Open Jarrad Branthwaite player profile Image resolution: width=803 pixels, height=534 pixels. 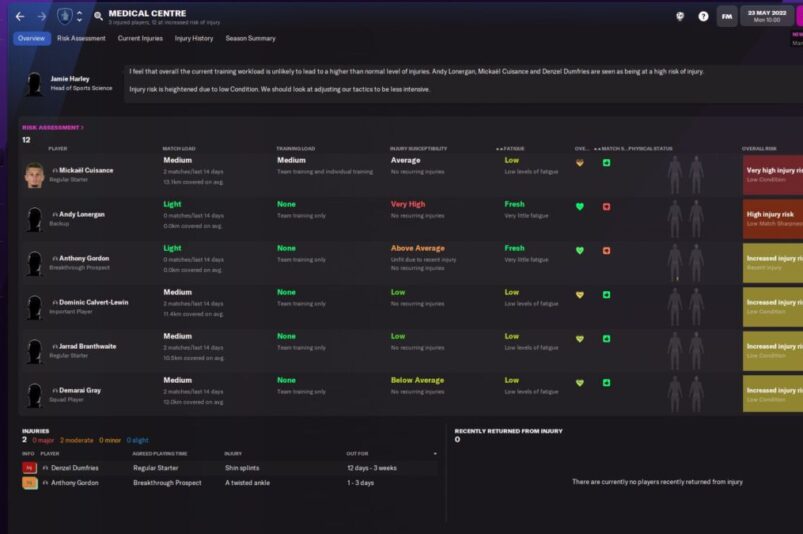click(87, 347)
